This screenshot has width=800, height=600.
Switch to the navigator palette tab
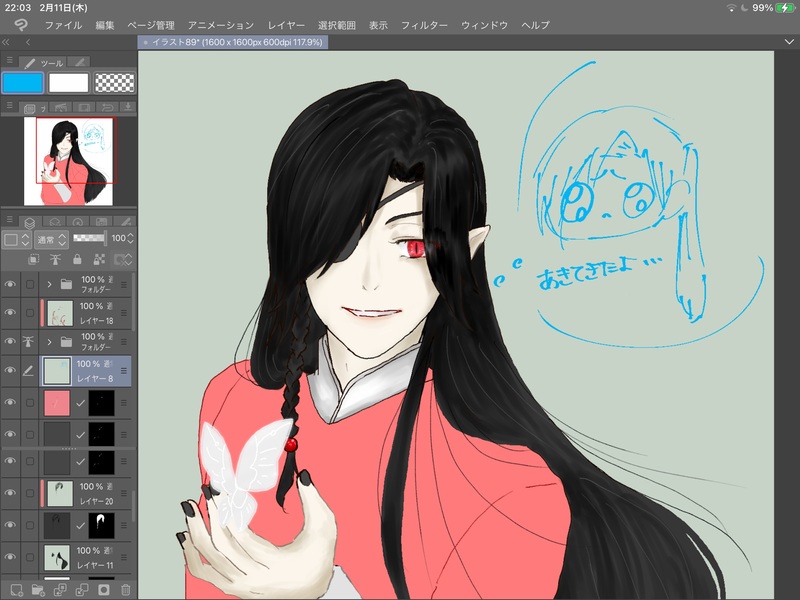pyautogui.click(x=33, y=107)
